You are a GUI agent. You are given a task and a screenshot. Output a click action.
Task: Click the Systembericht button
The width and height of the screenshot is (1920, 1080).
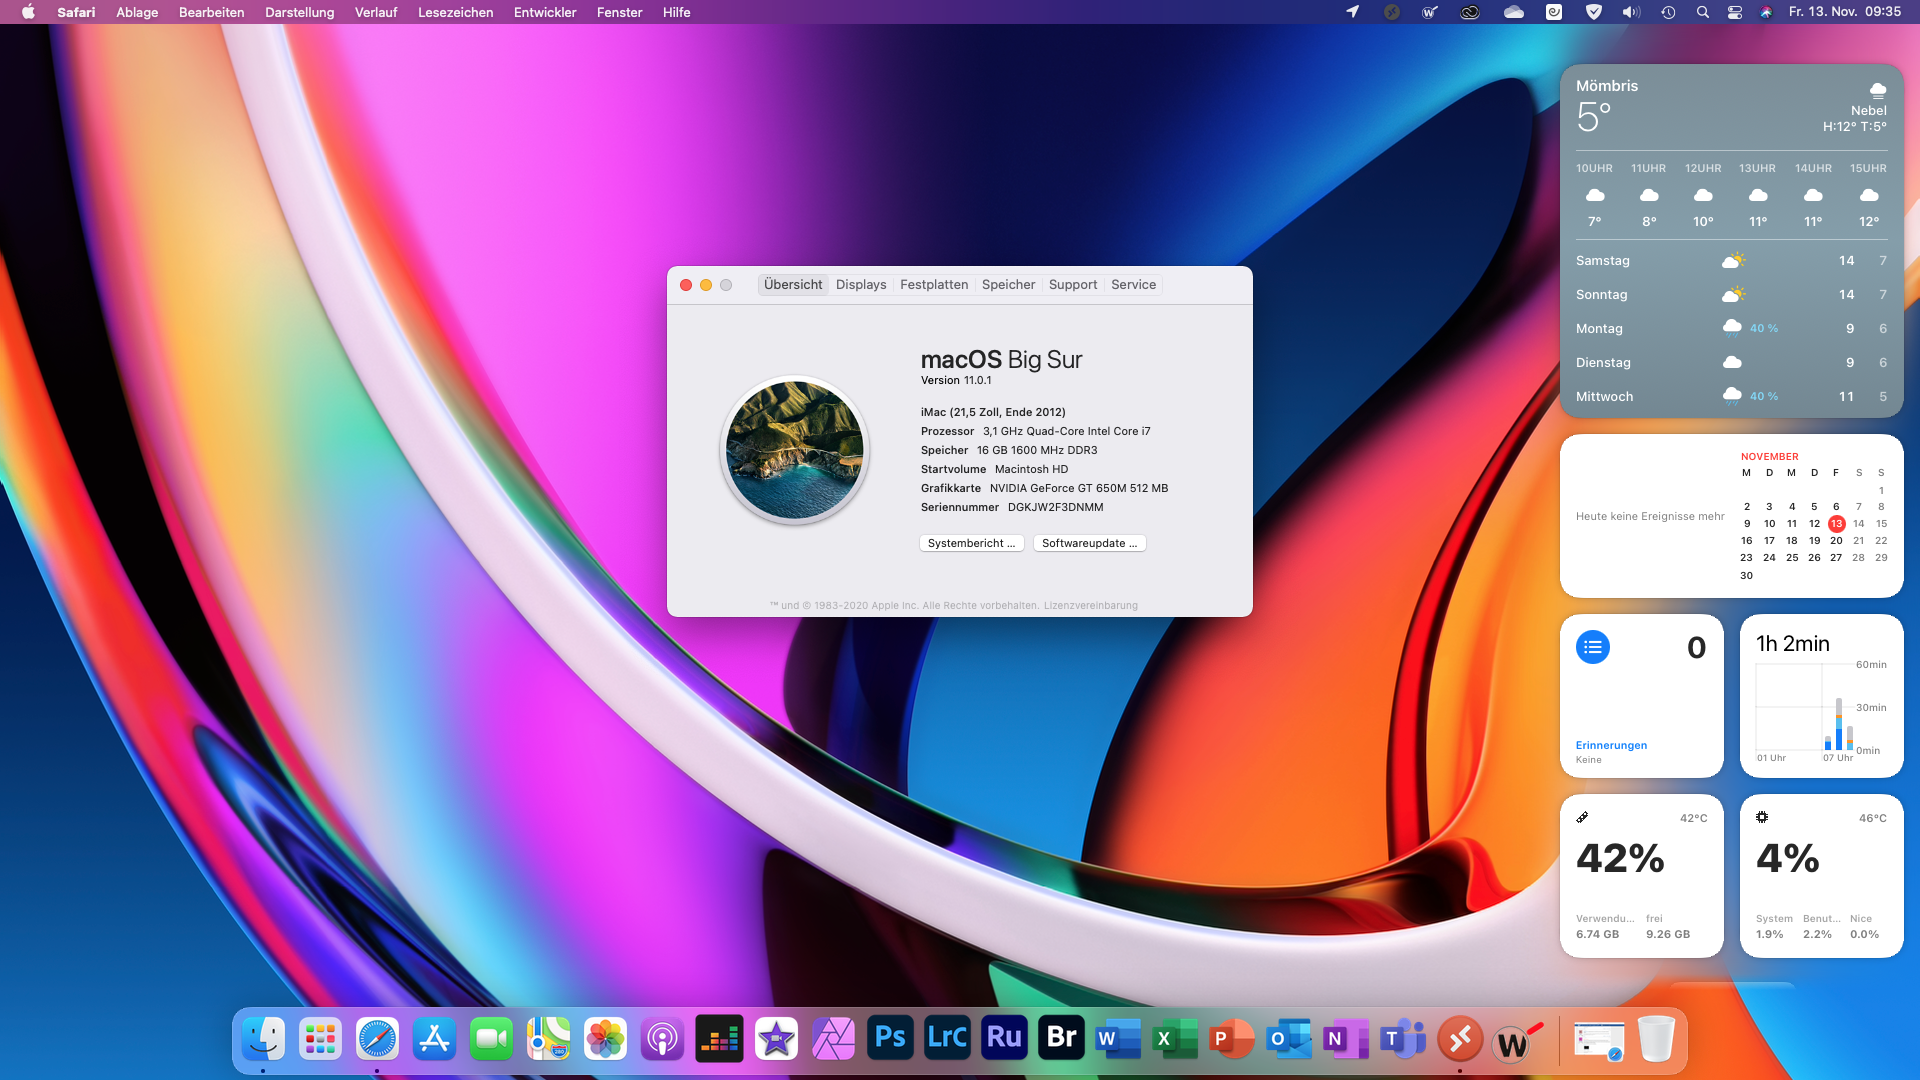(971, 543)
